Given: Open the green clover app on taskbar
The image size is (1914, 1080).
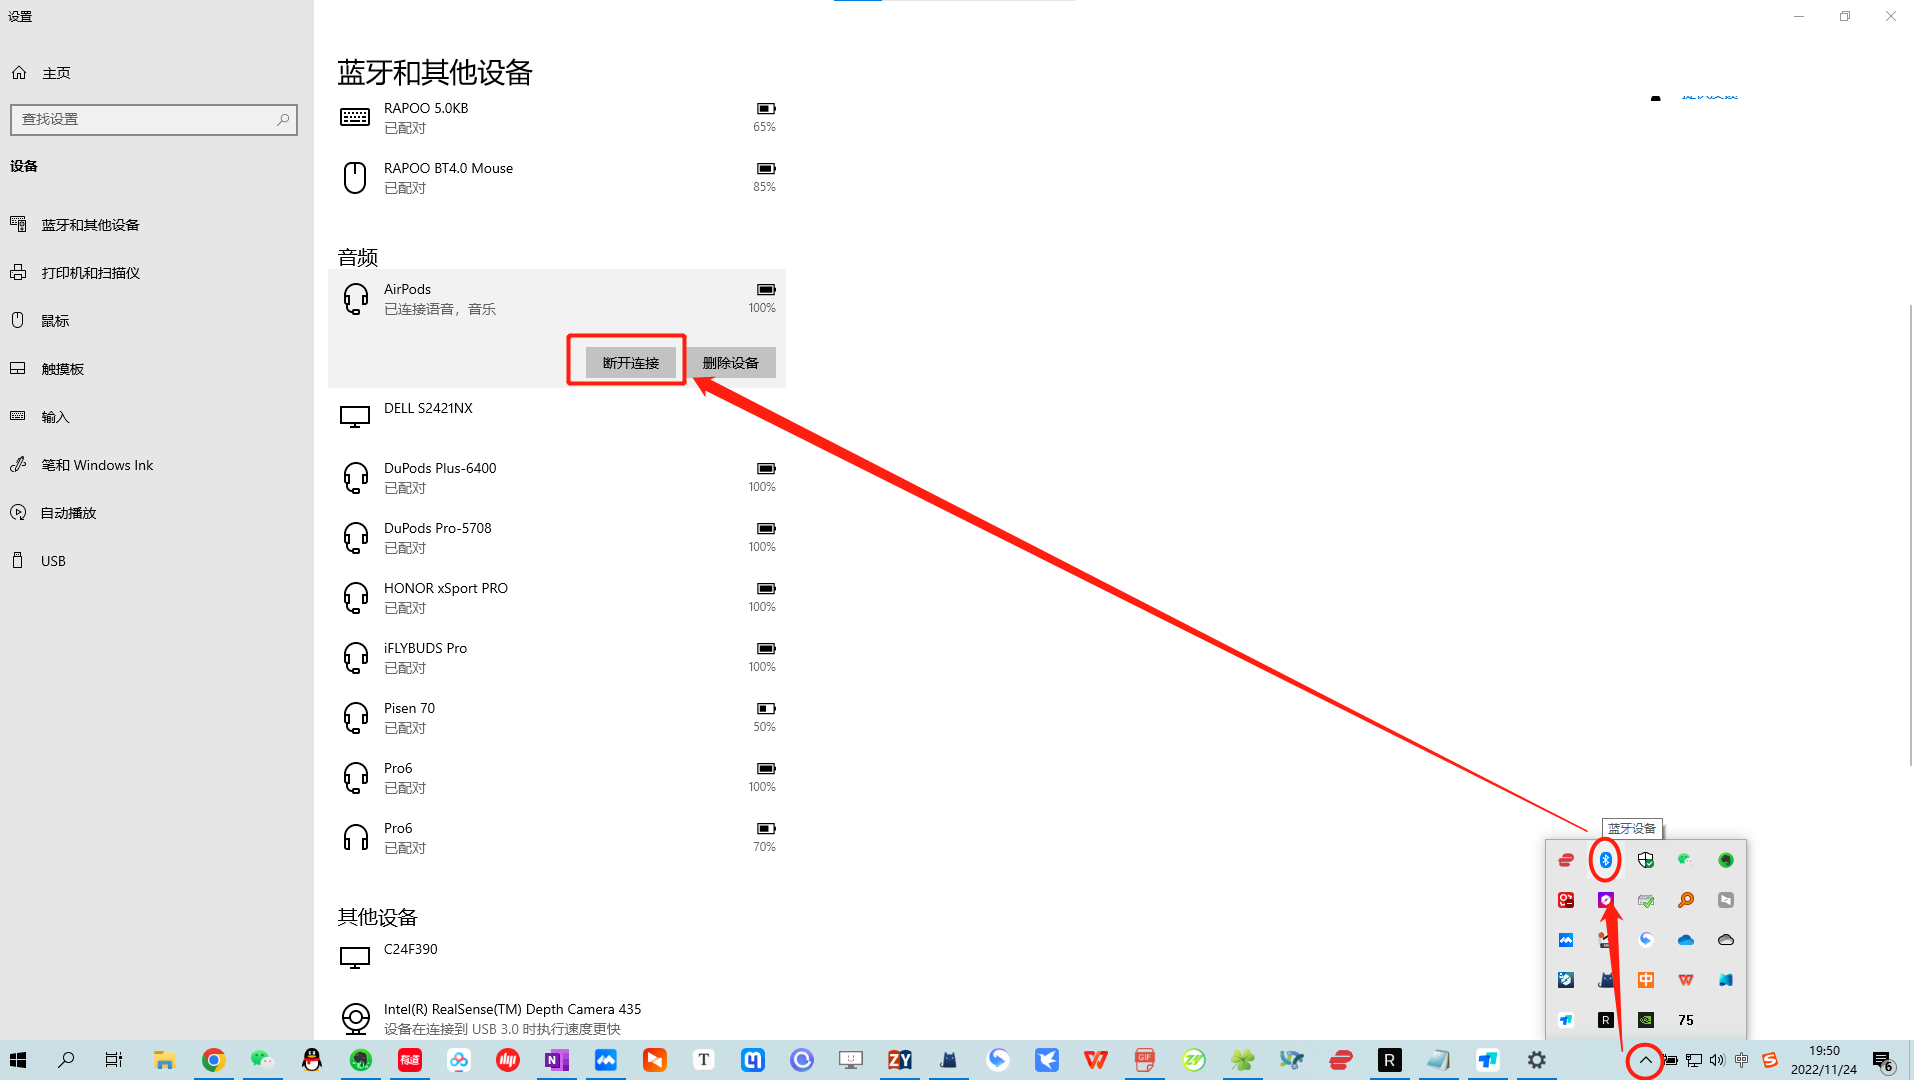Looking at the screenshot, I should coord(1243,1060).
